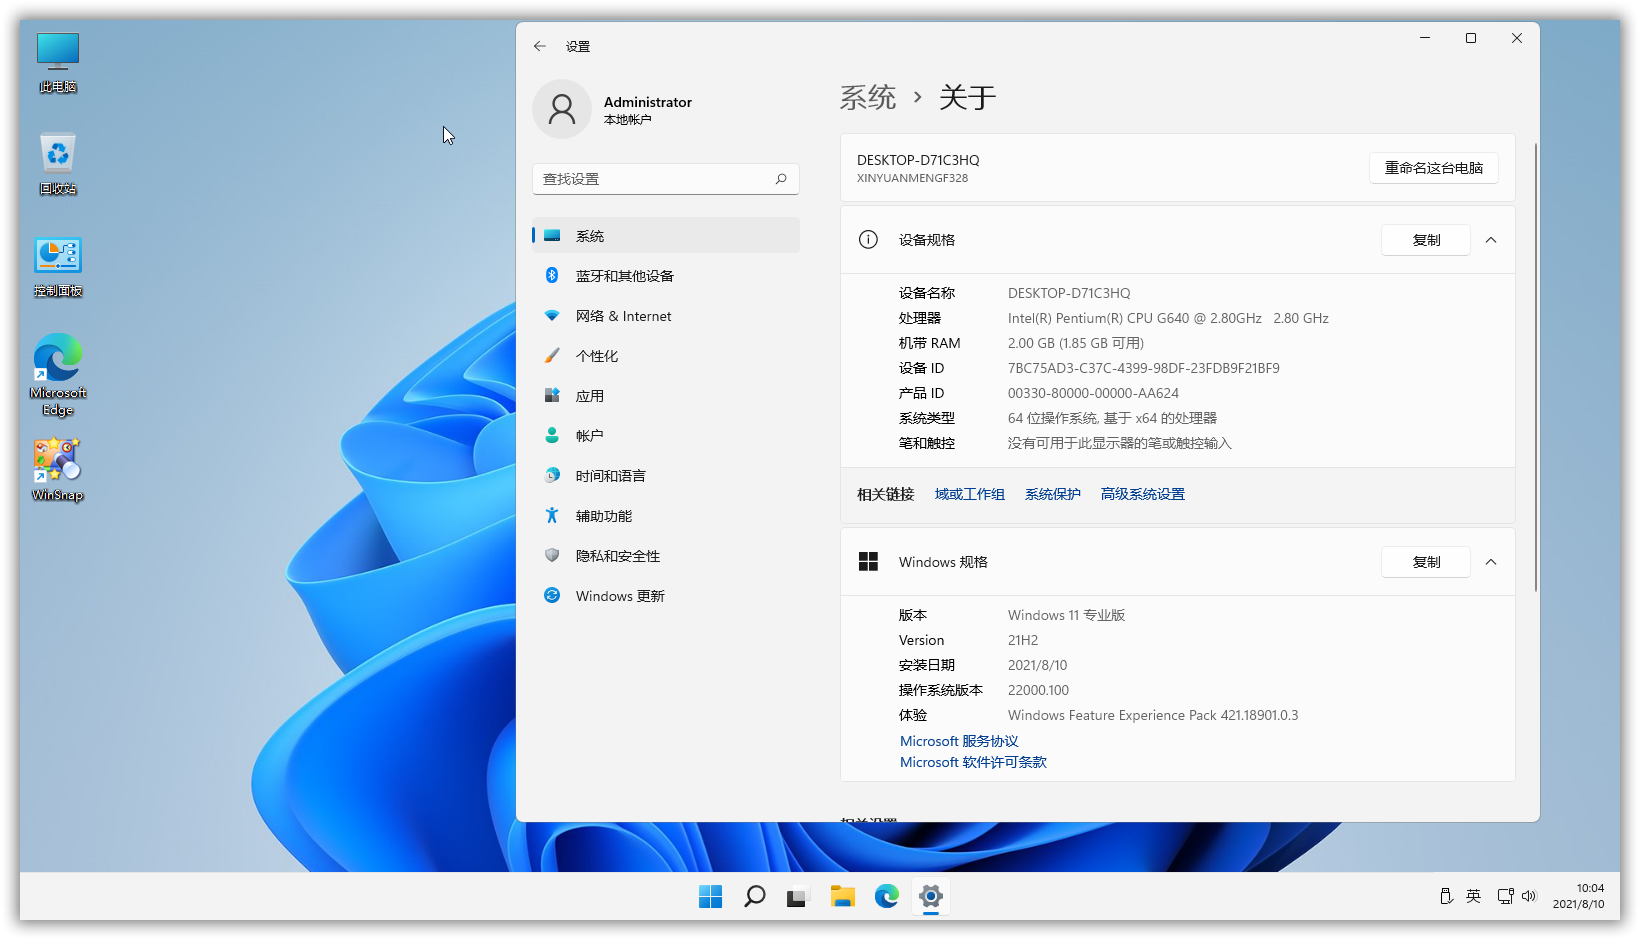
Task: Open the volume tray icon
Action: [x=1528, y=896]
